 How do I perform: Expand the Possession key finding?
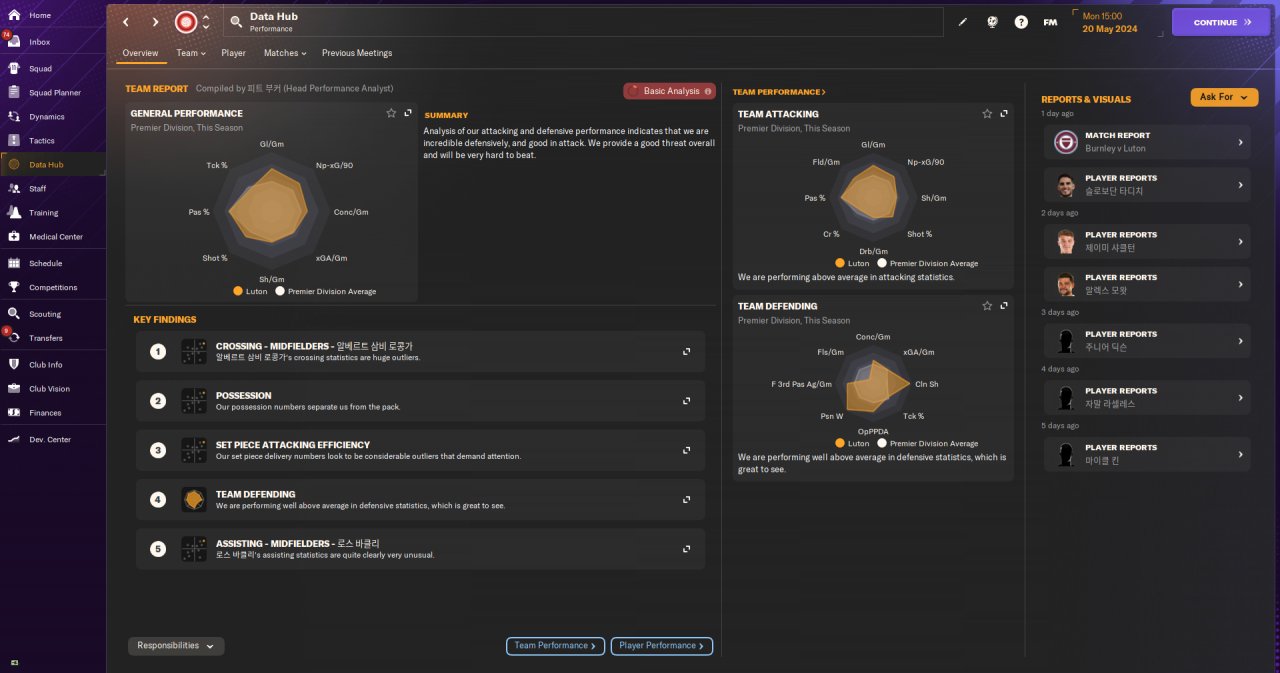tap(686, 401)
